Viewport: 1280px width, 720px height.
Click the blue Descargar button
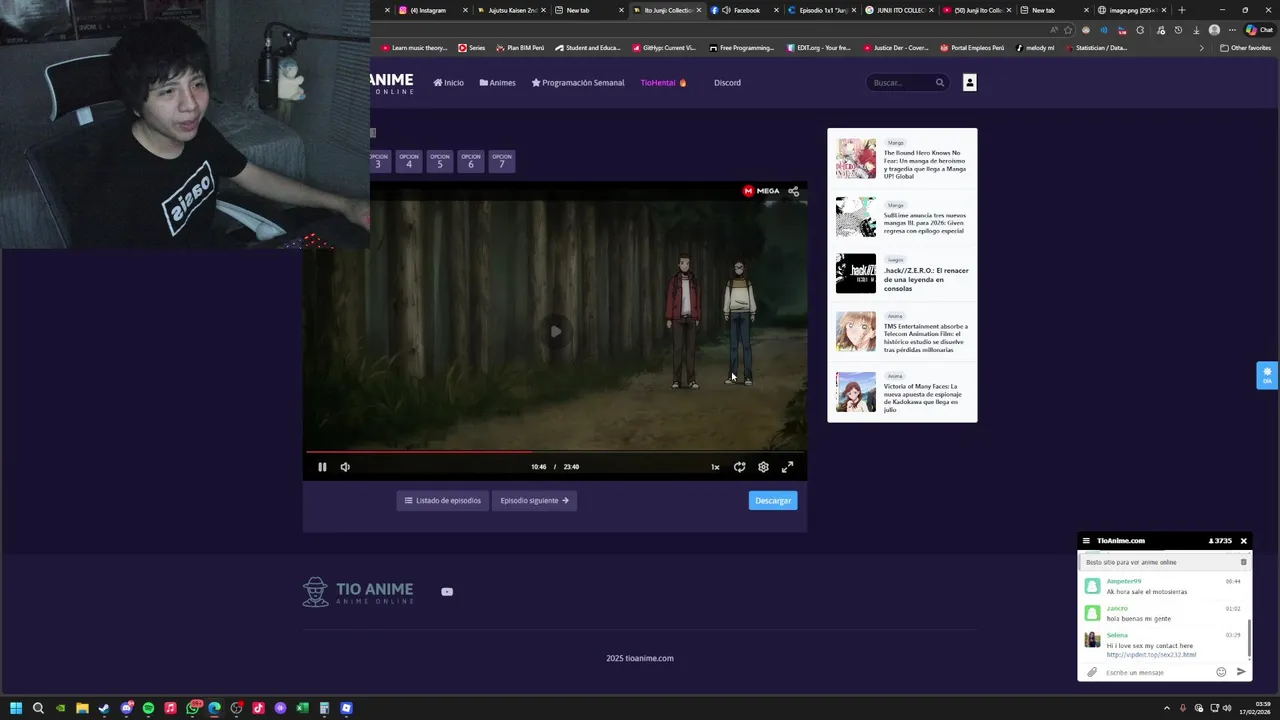pyautogui.click(x=773, y=501)
